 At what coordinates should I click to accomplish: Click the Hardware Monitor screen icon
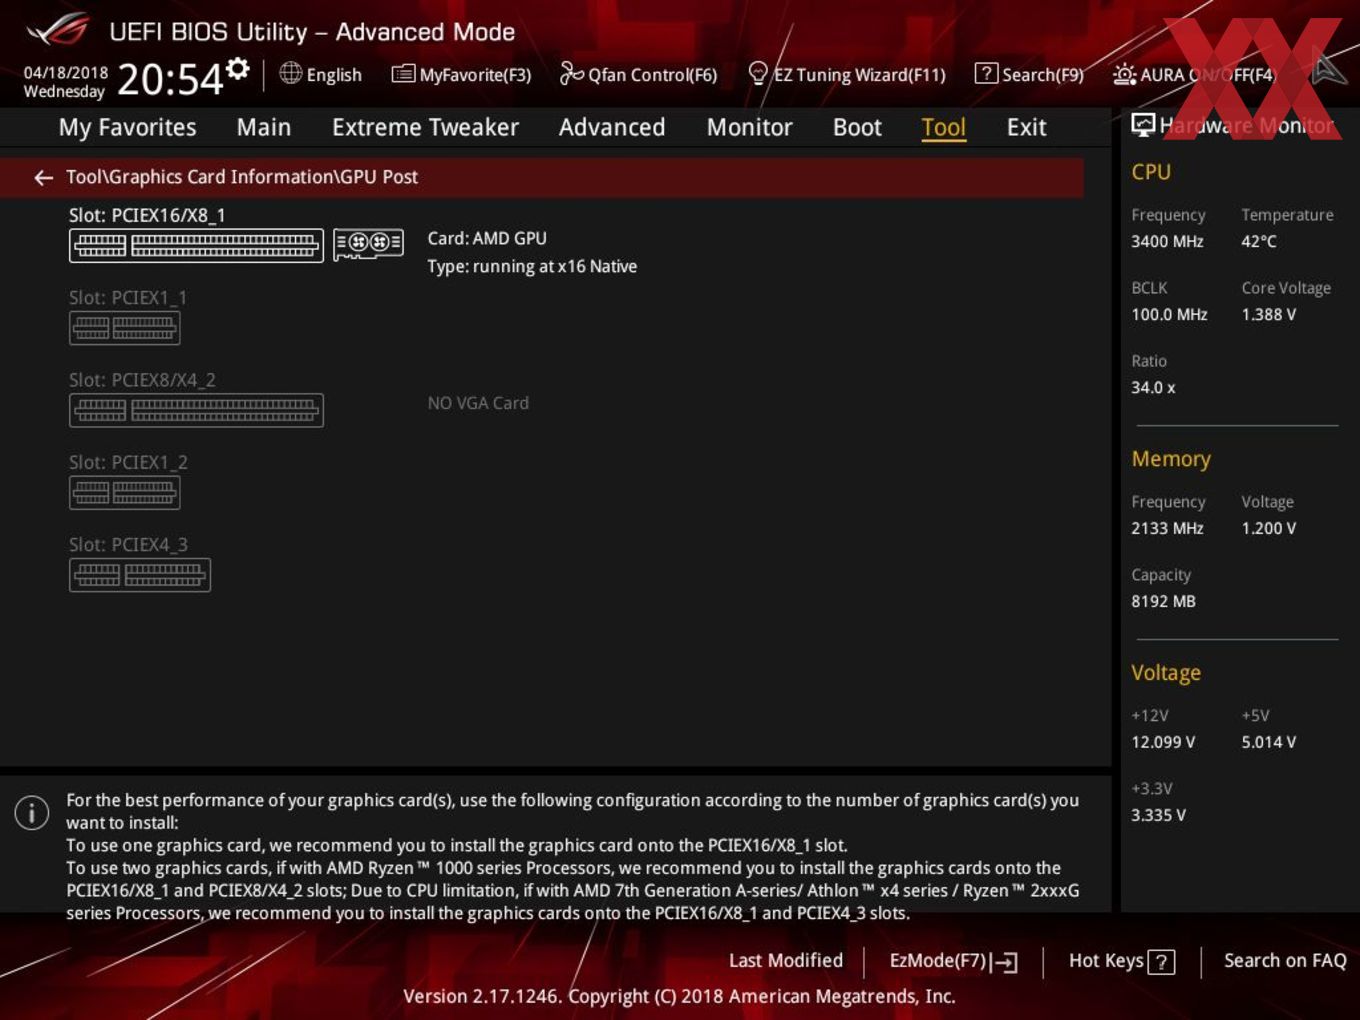point(1143,125)
